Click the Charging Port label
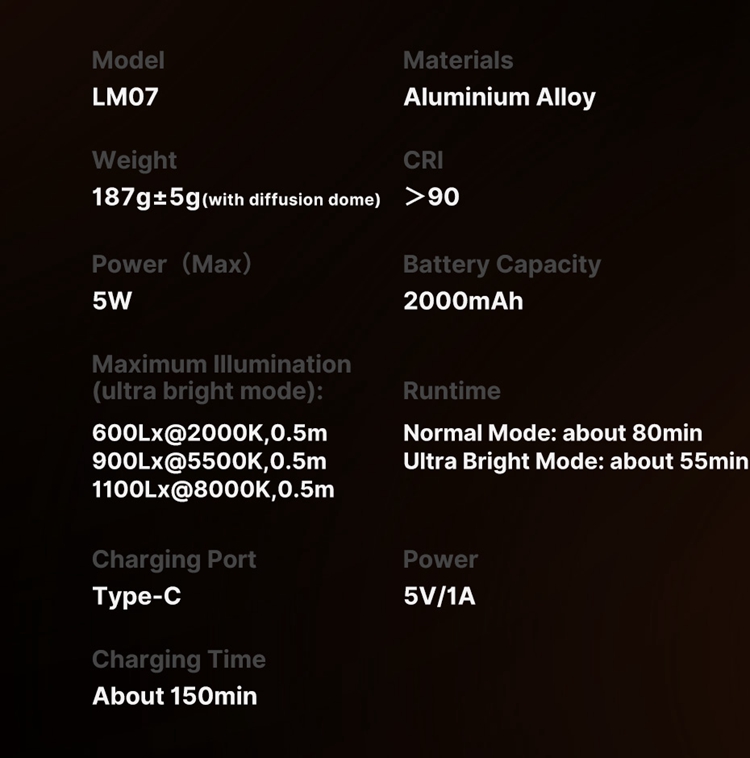Viewport: 750px width, 758px height. point(174,559)
